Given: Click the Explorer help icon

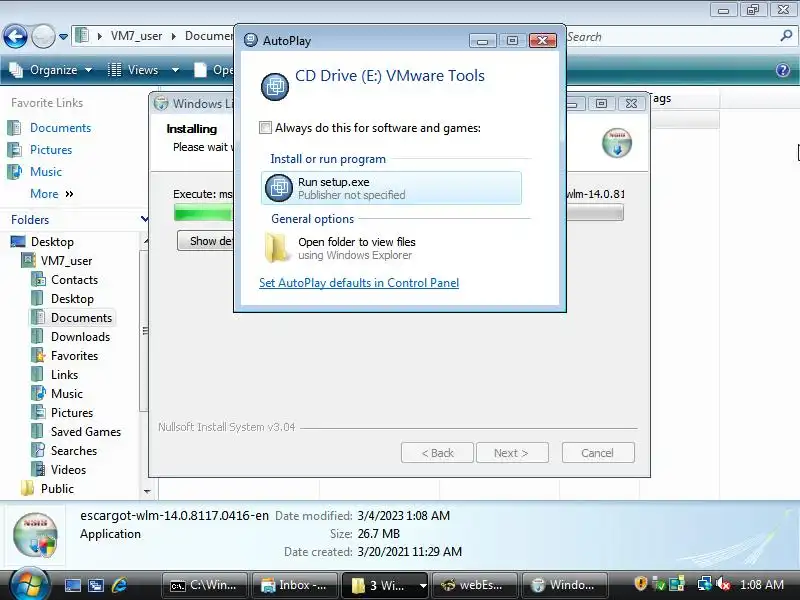Looking at the screenshot, I should coord(783,70).
